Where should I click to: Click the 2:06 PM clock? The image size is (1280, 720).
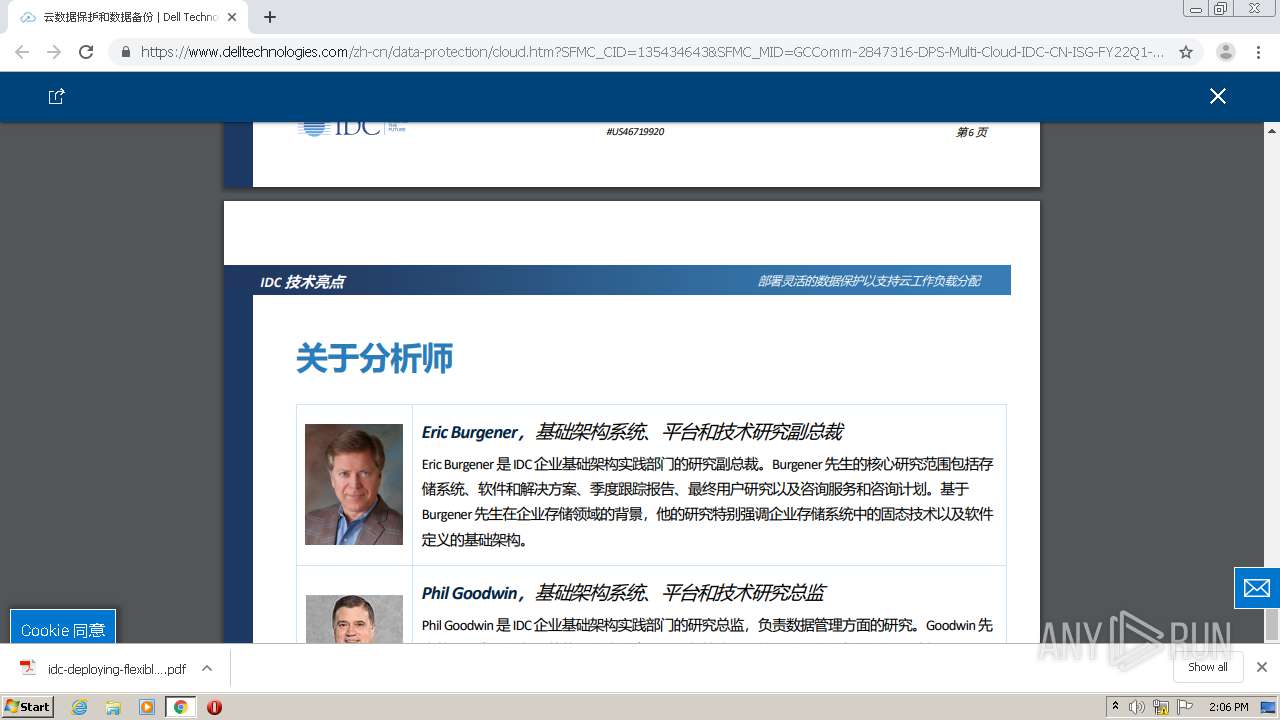tap(1228, 707)
